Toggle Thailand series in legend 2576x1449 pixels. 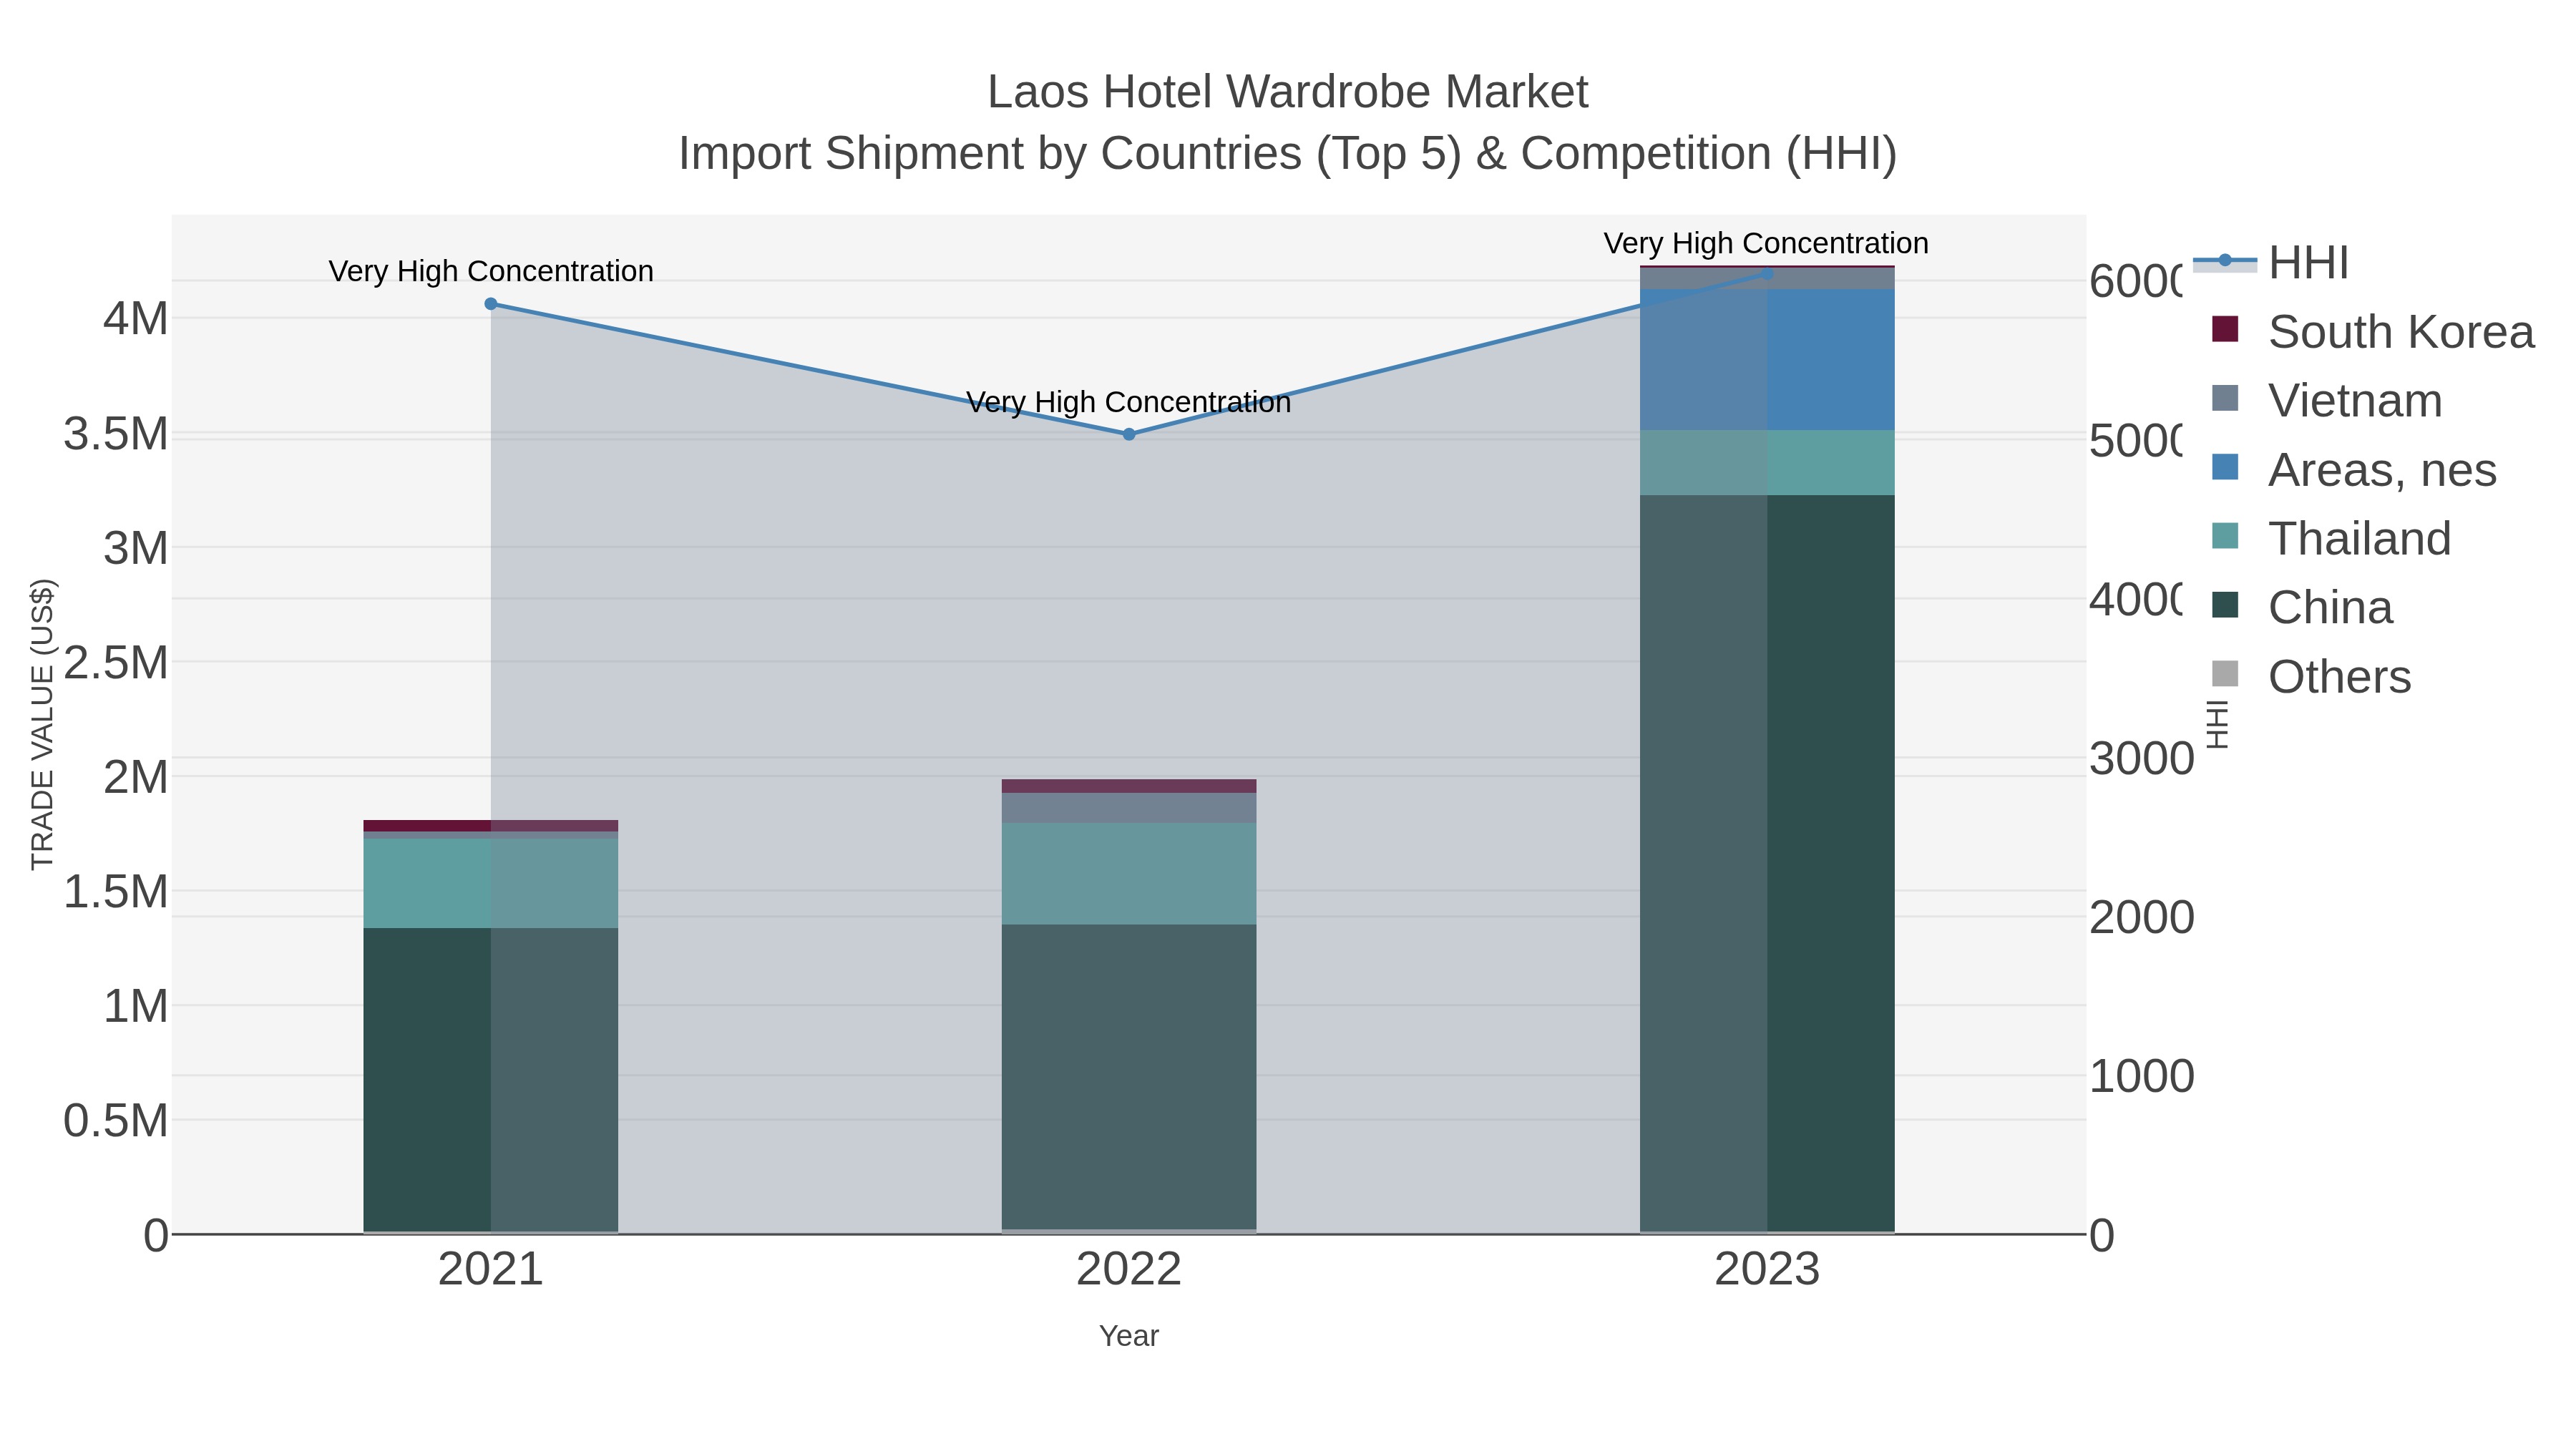tap(2331, 539)
